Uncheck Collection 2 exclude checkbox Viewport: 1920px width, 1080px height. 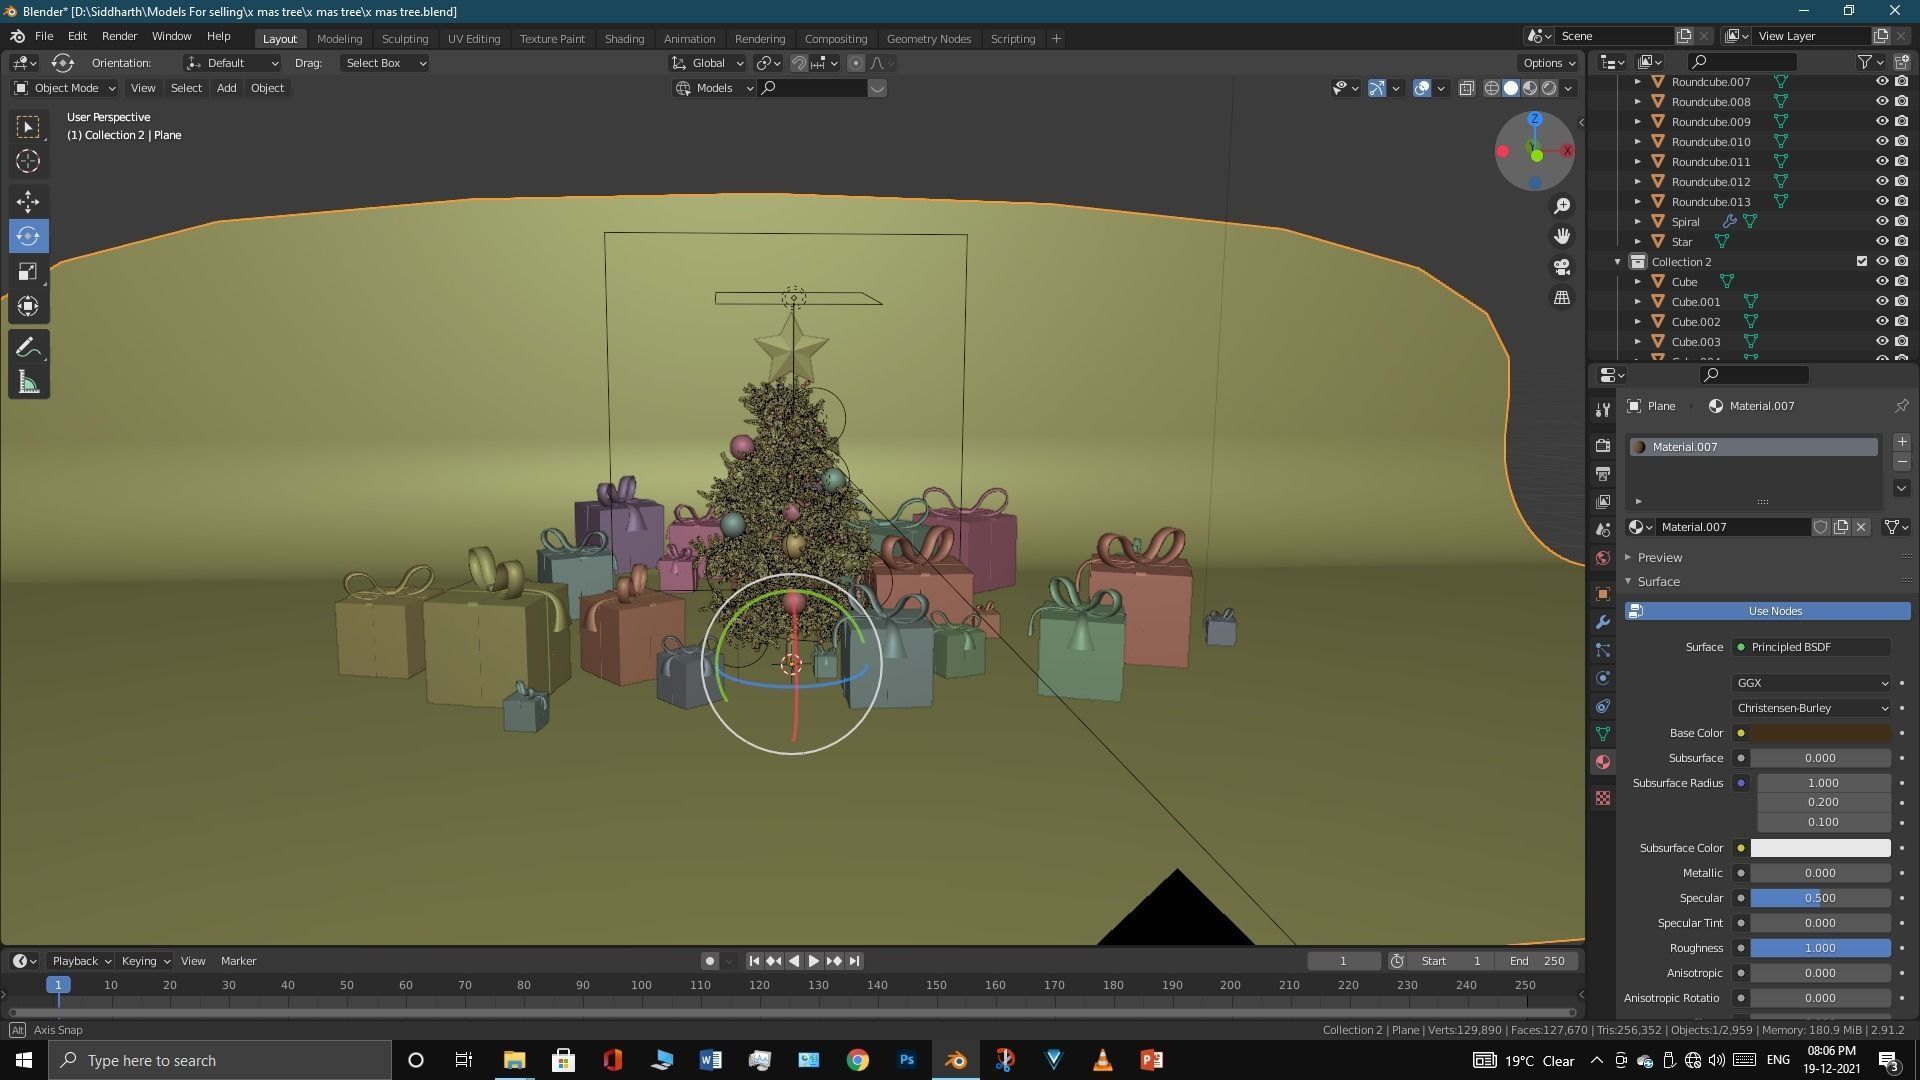click(1861, 262)
